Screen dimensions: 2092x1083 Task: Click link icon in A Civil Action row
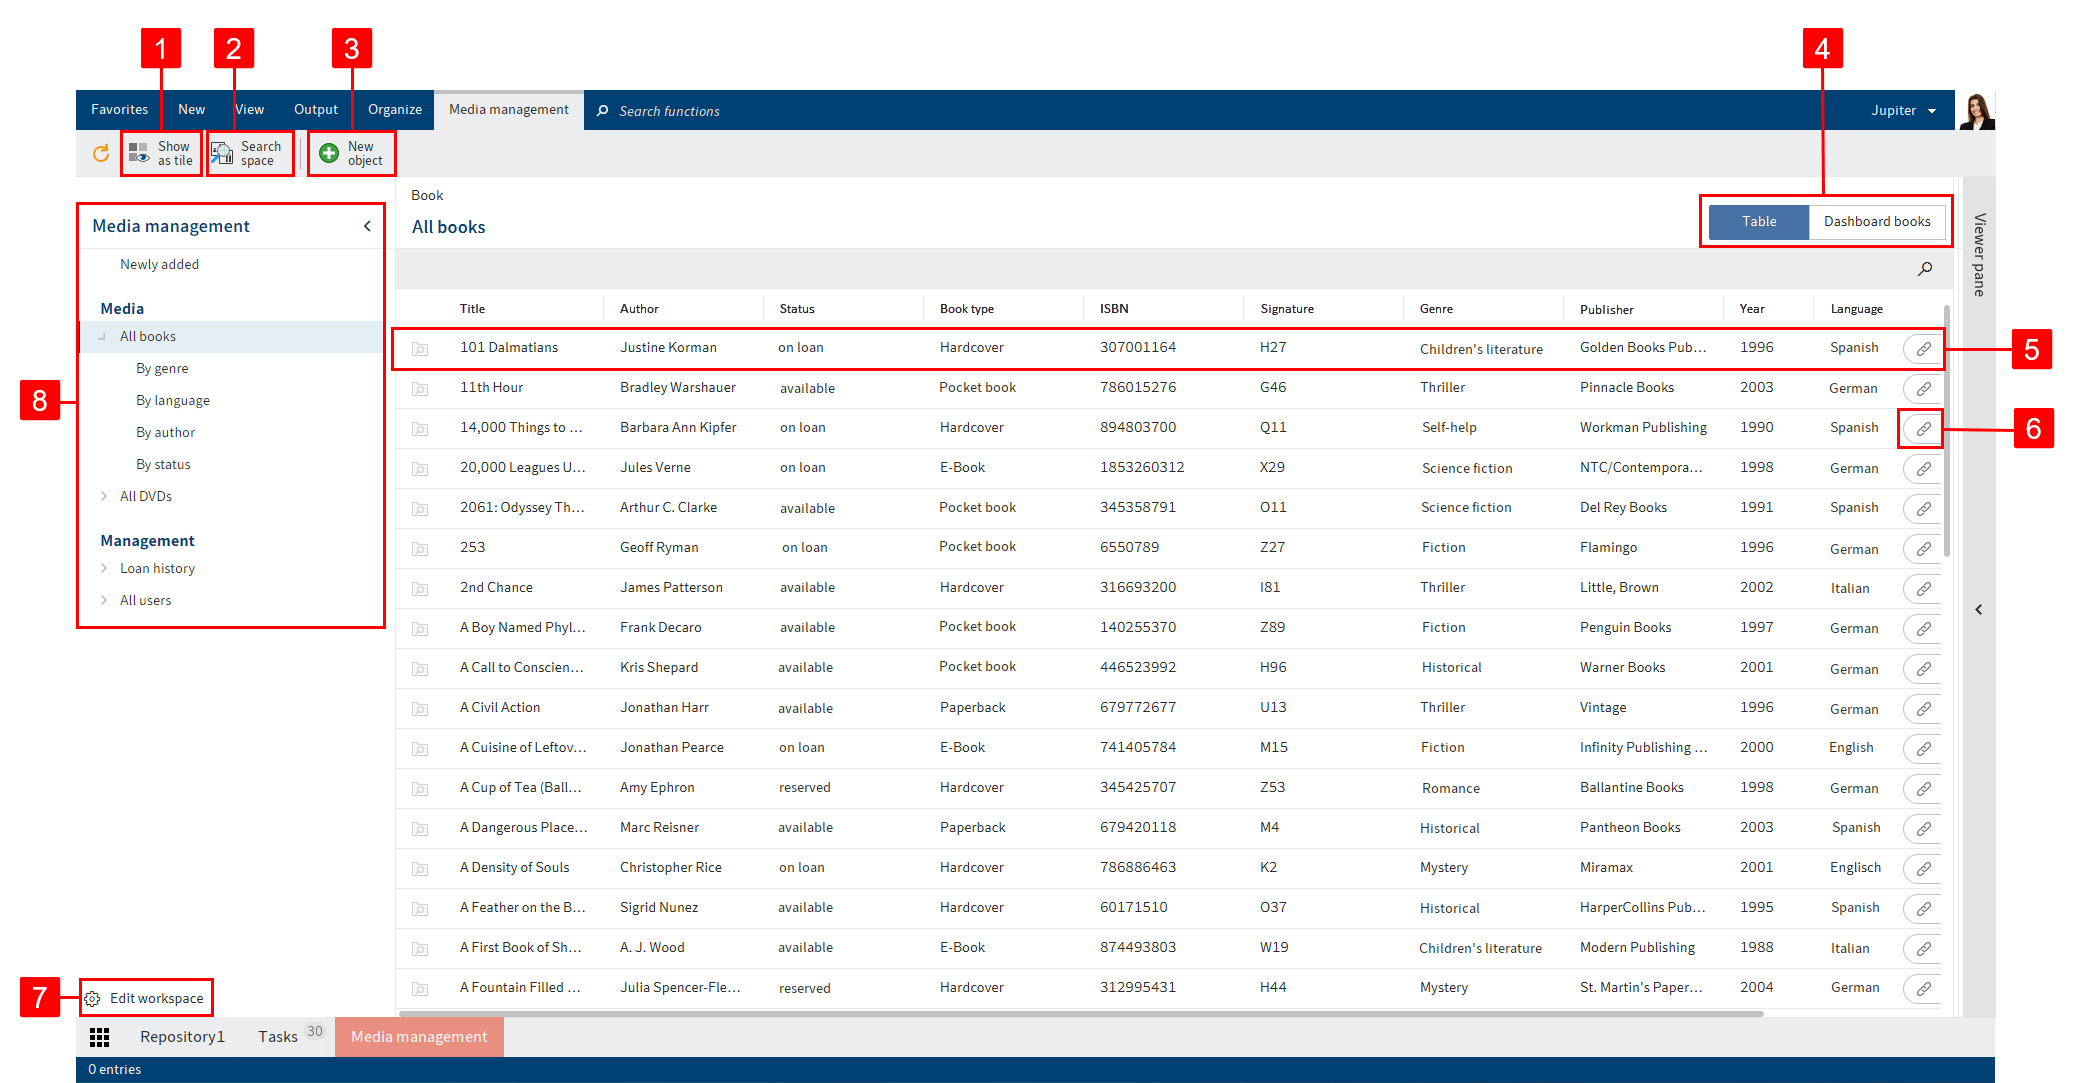coord(1923,709)
